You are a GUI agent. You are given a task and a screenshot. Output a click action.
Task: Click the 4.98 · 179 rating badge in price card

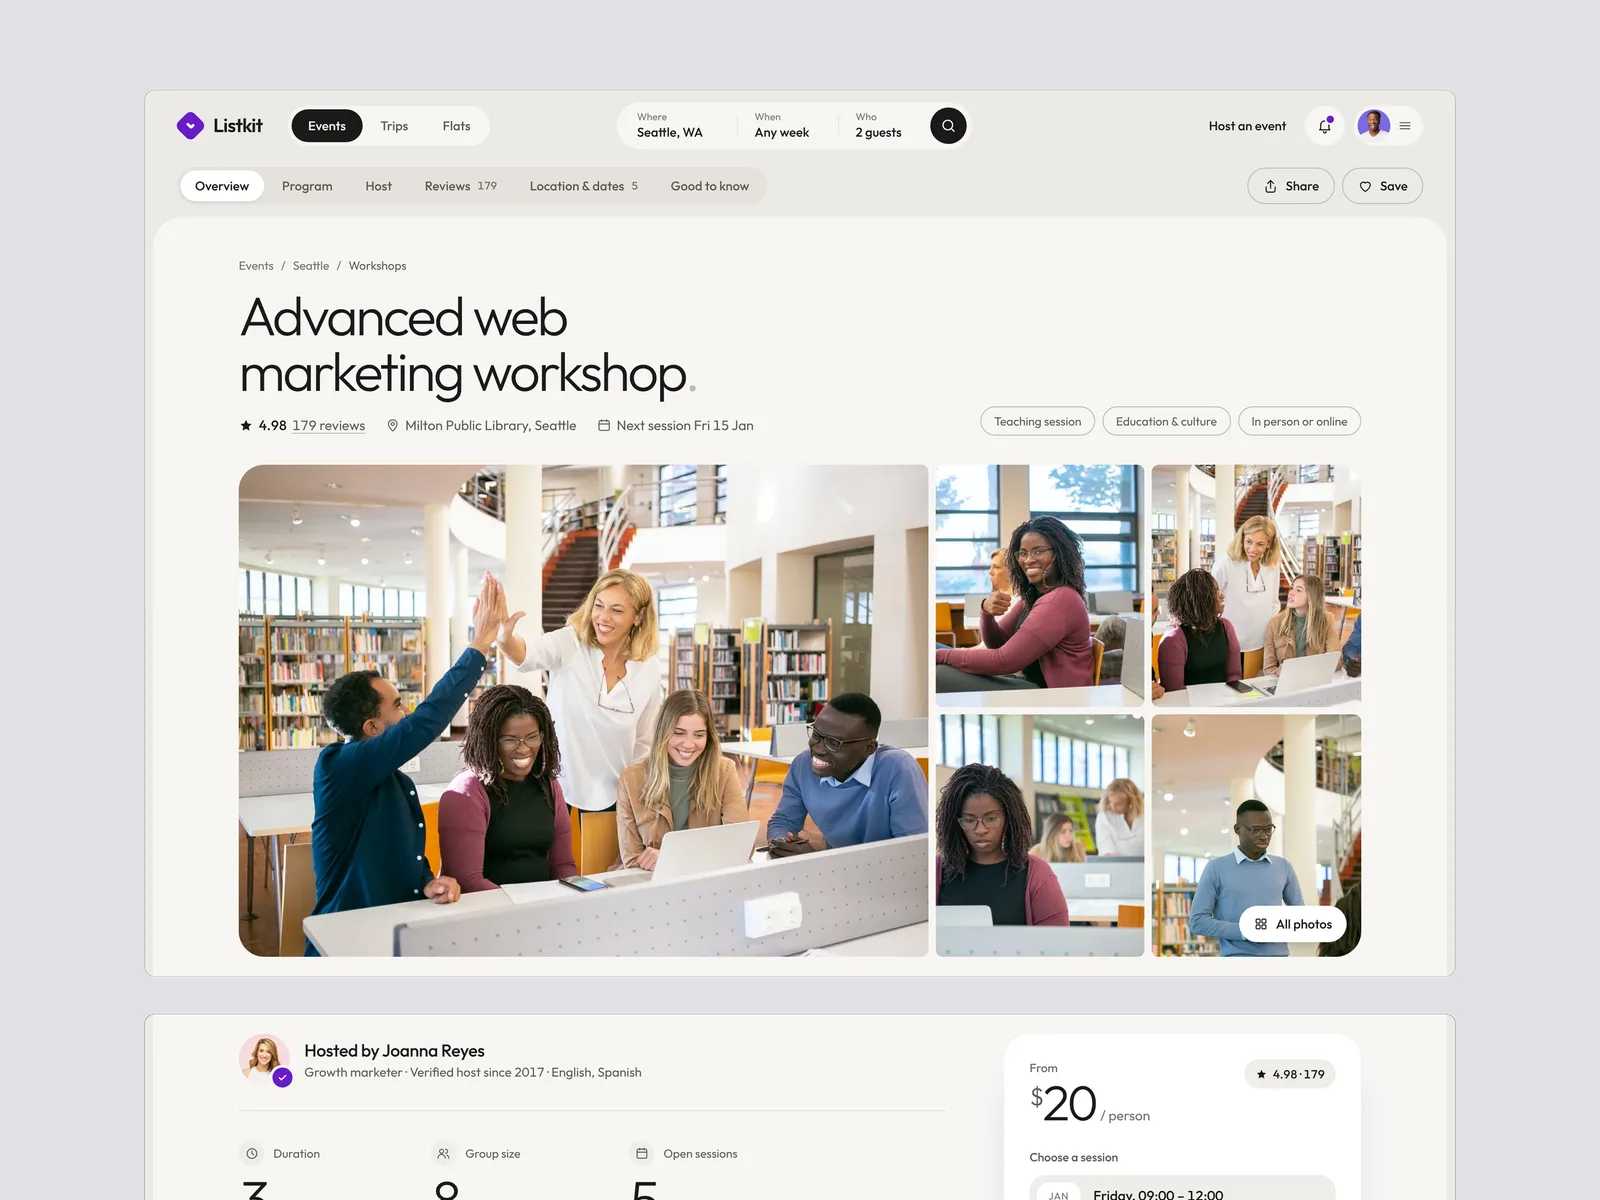point(1290,1074)
